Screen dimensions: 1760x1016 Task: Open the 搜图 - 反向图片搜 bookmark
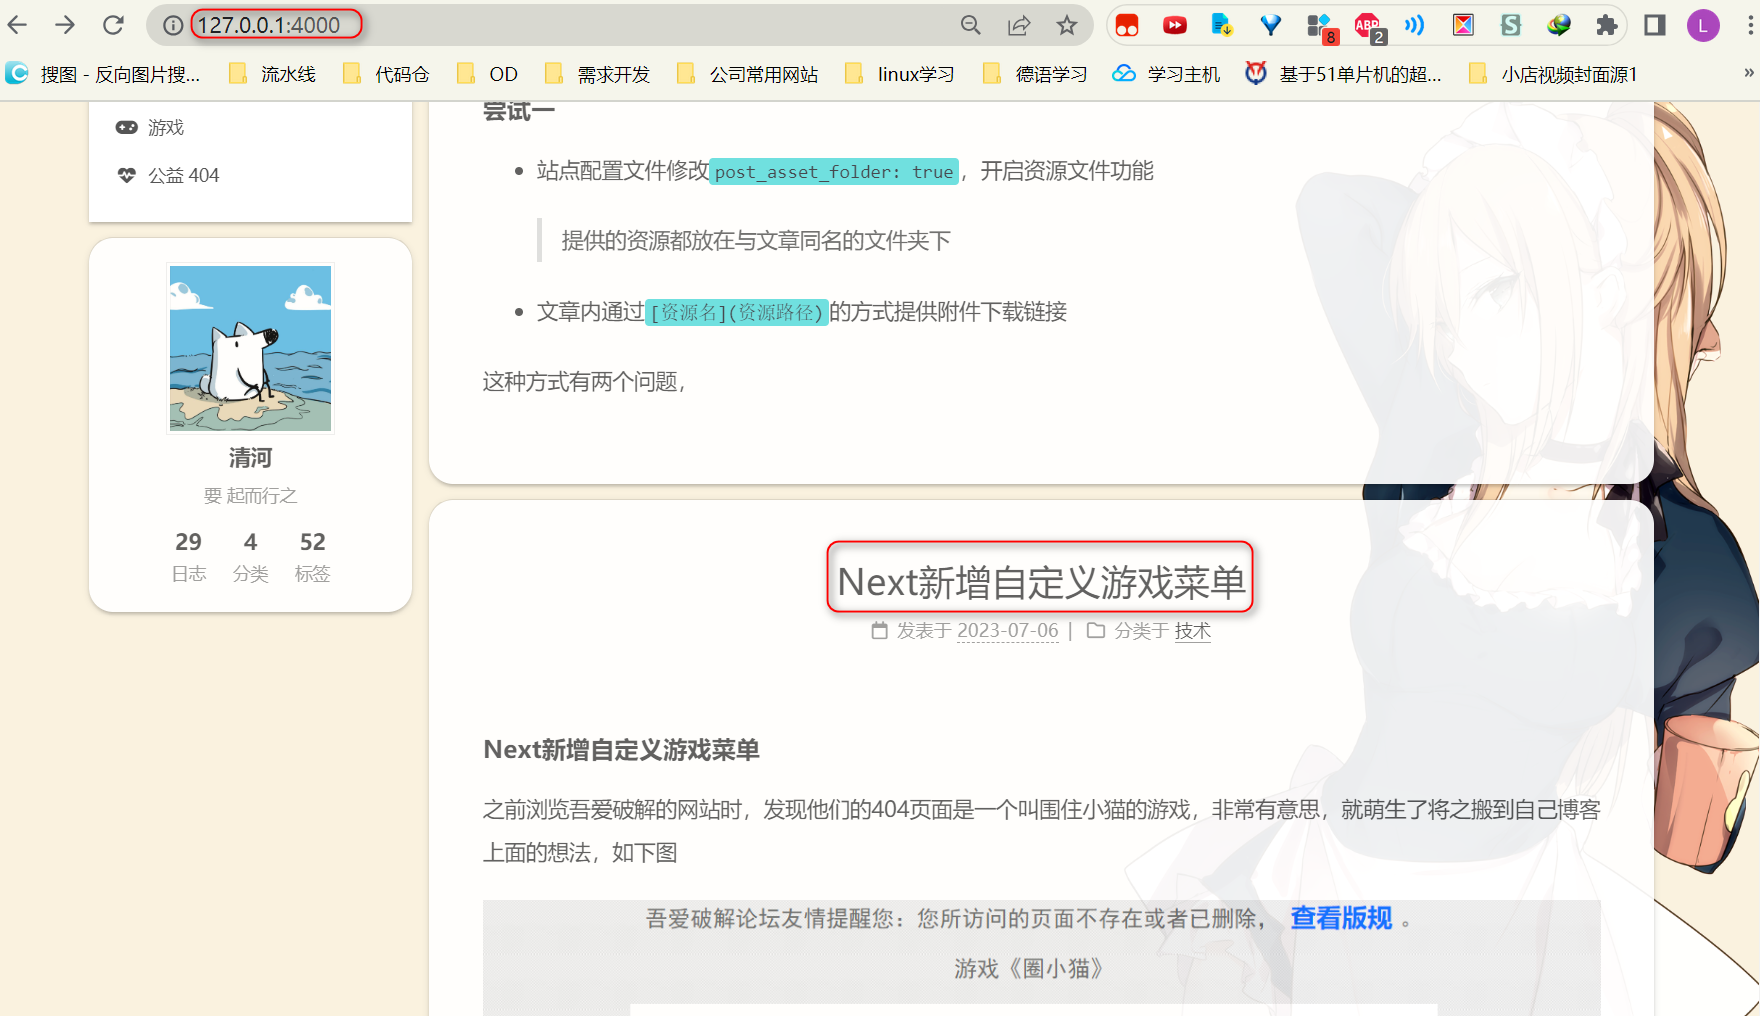click(x=103, y=74)
